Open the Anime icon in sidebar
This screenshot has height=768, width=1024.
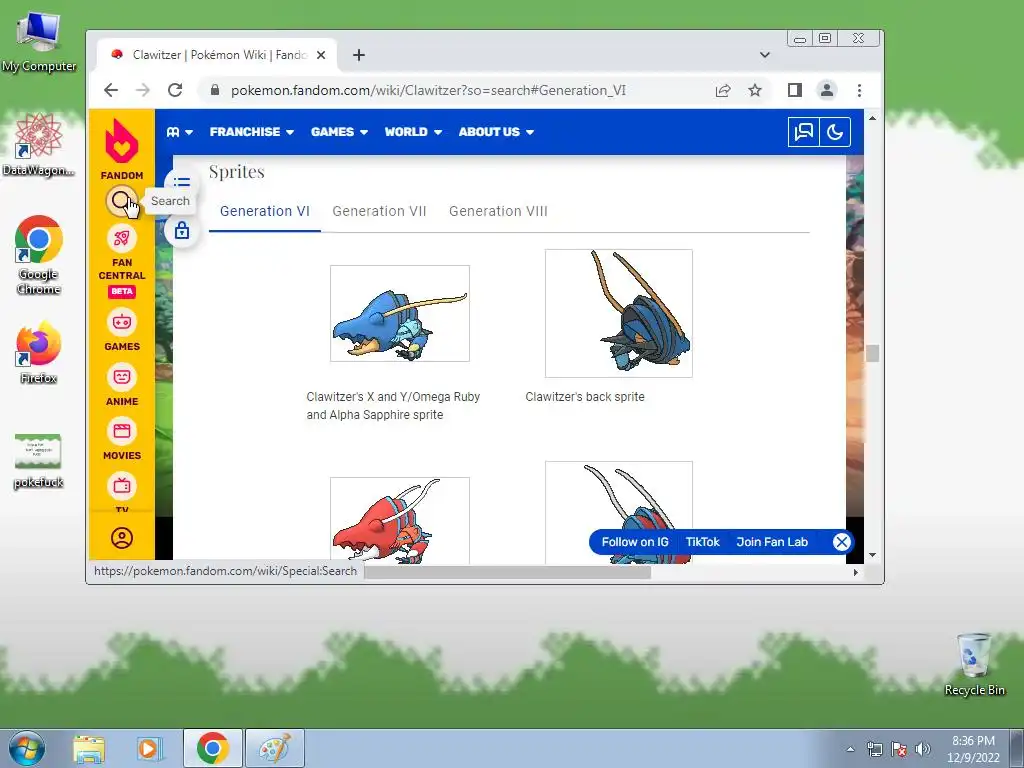tap(121, 377)
